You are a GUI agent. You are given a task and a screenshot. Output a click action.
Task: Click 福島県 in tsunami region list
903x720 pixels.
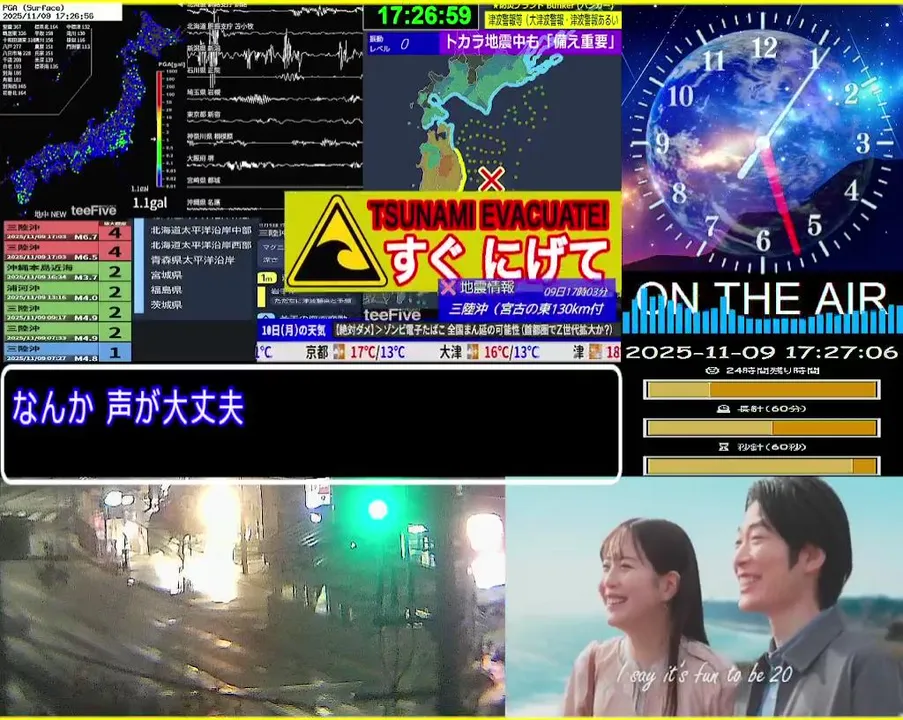point(166,290)
